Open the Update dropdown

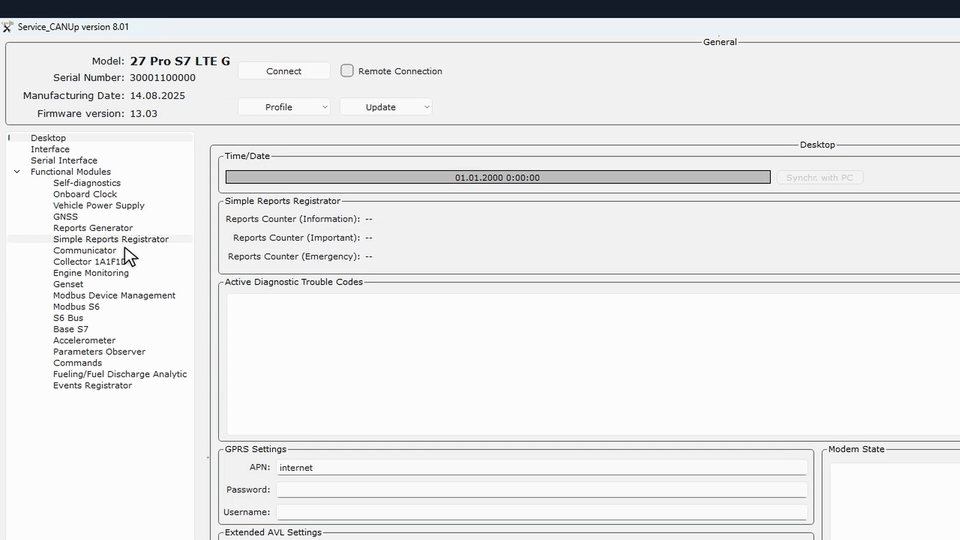[386, 107]
